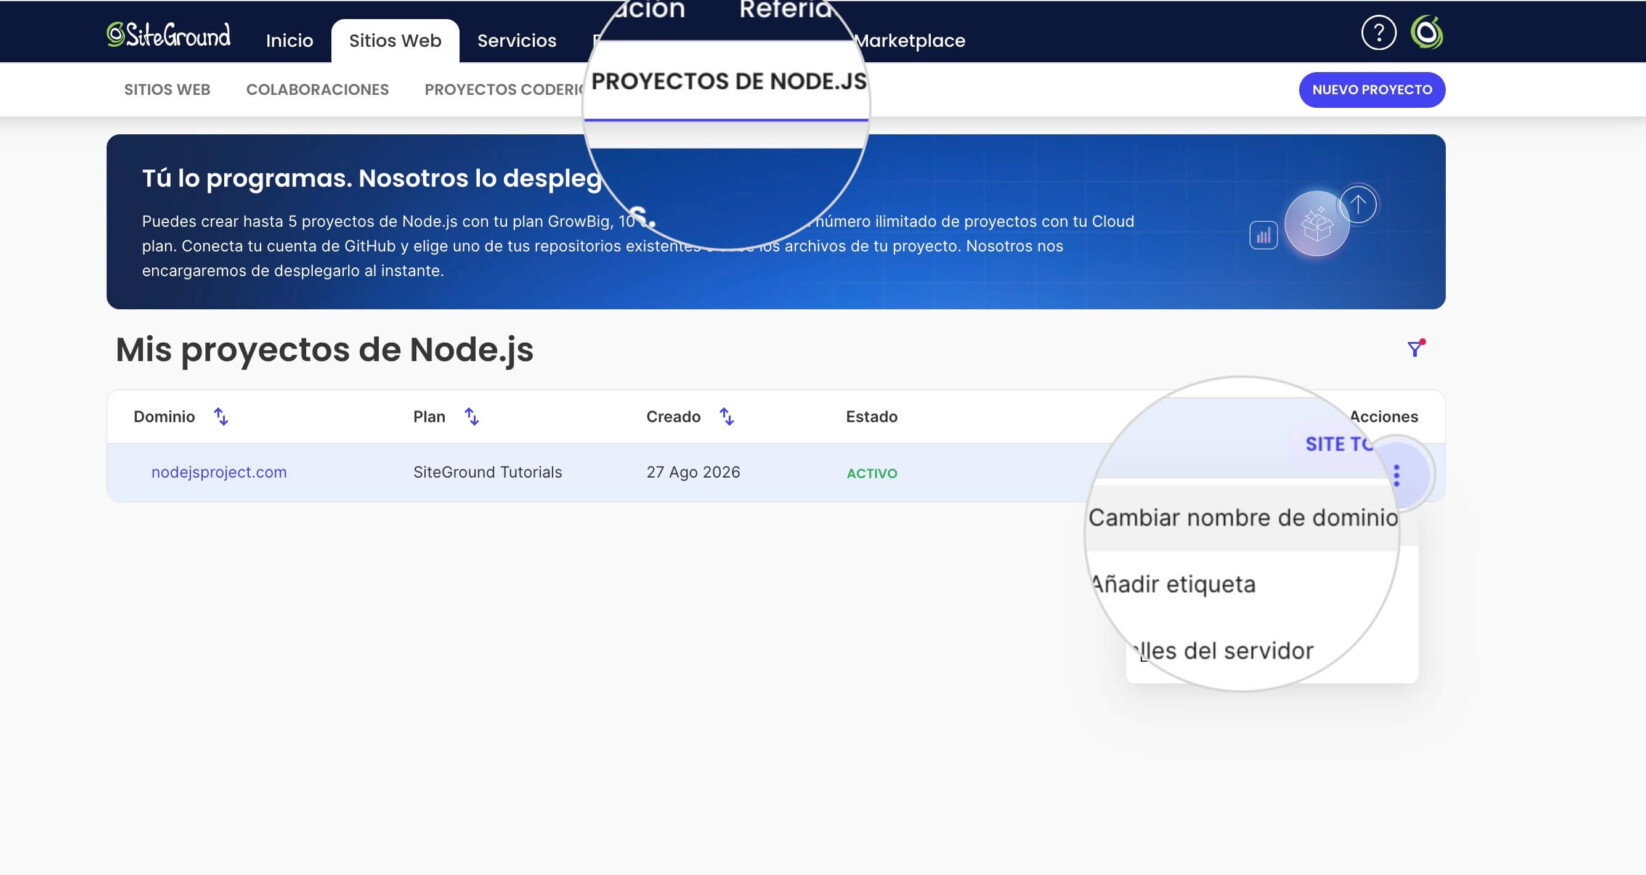The image size is (1646, 875).
Task: Sort table by Plan column arrows
Action: tap(472, 417)
